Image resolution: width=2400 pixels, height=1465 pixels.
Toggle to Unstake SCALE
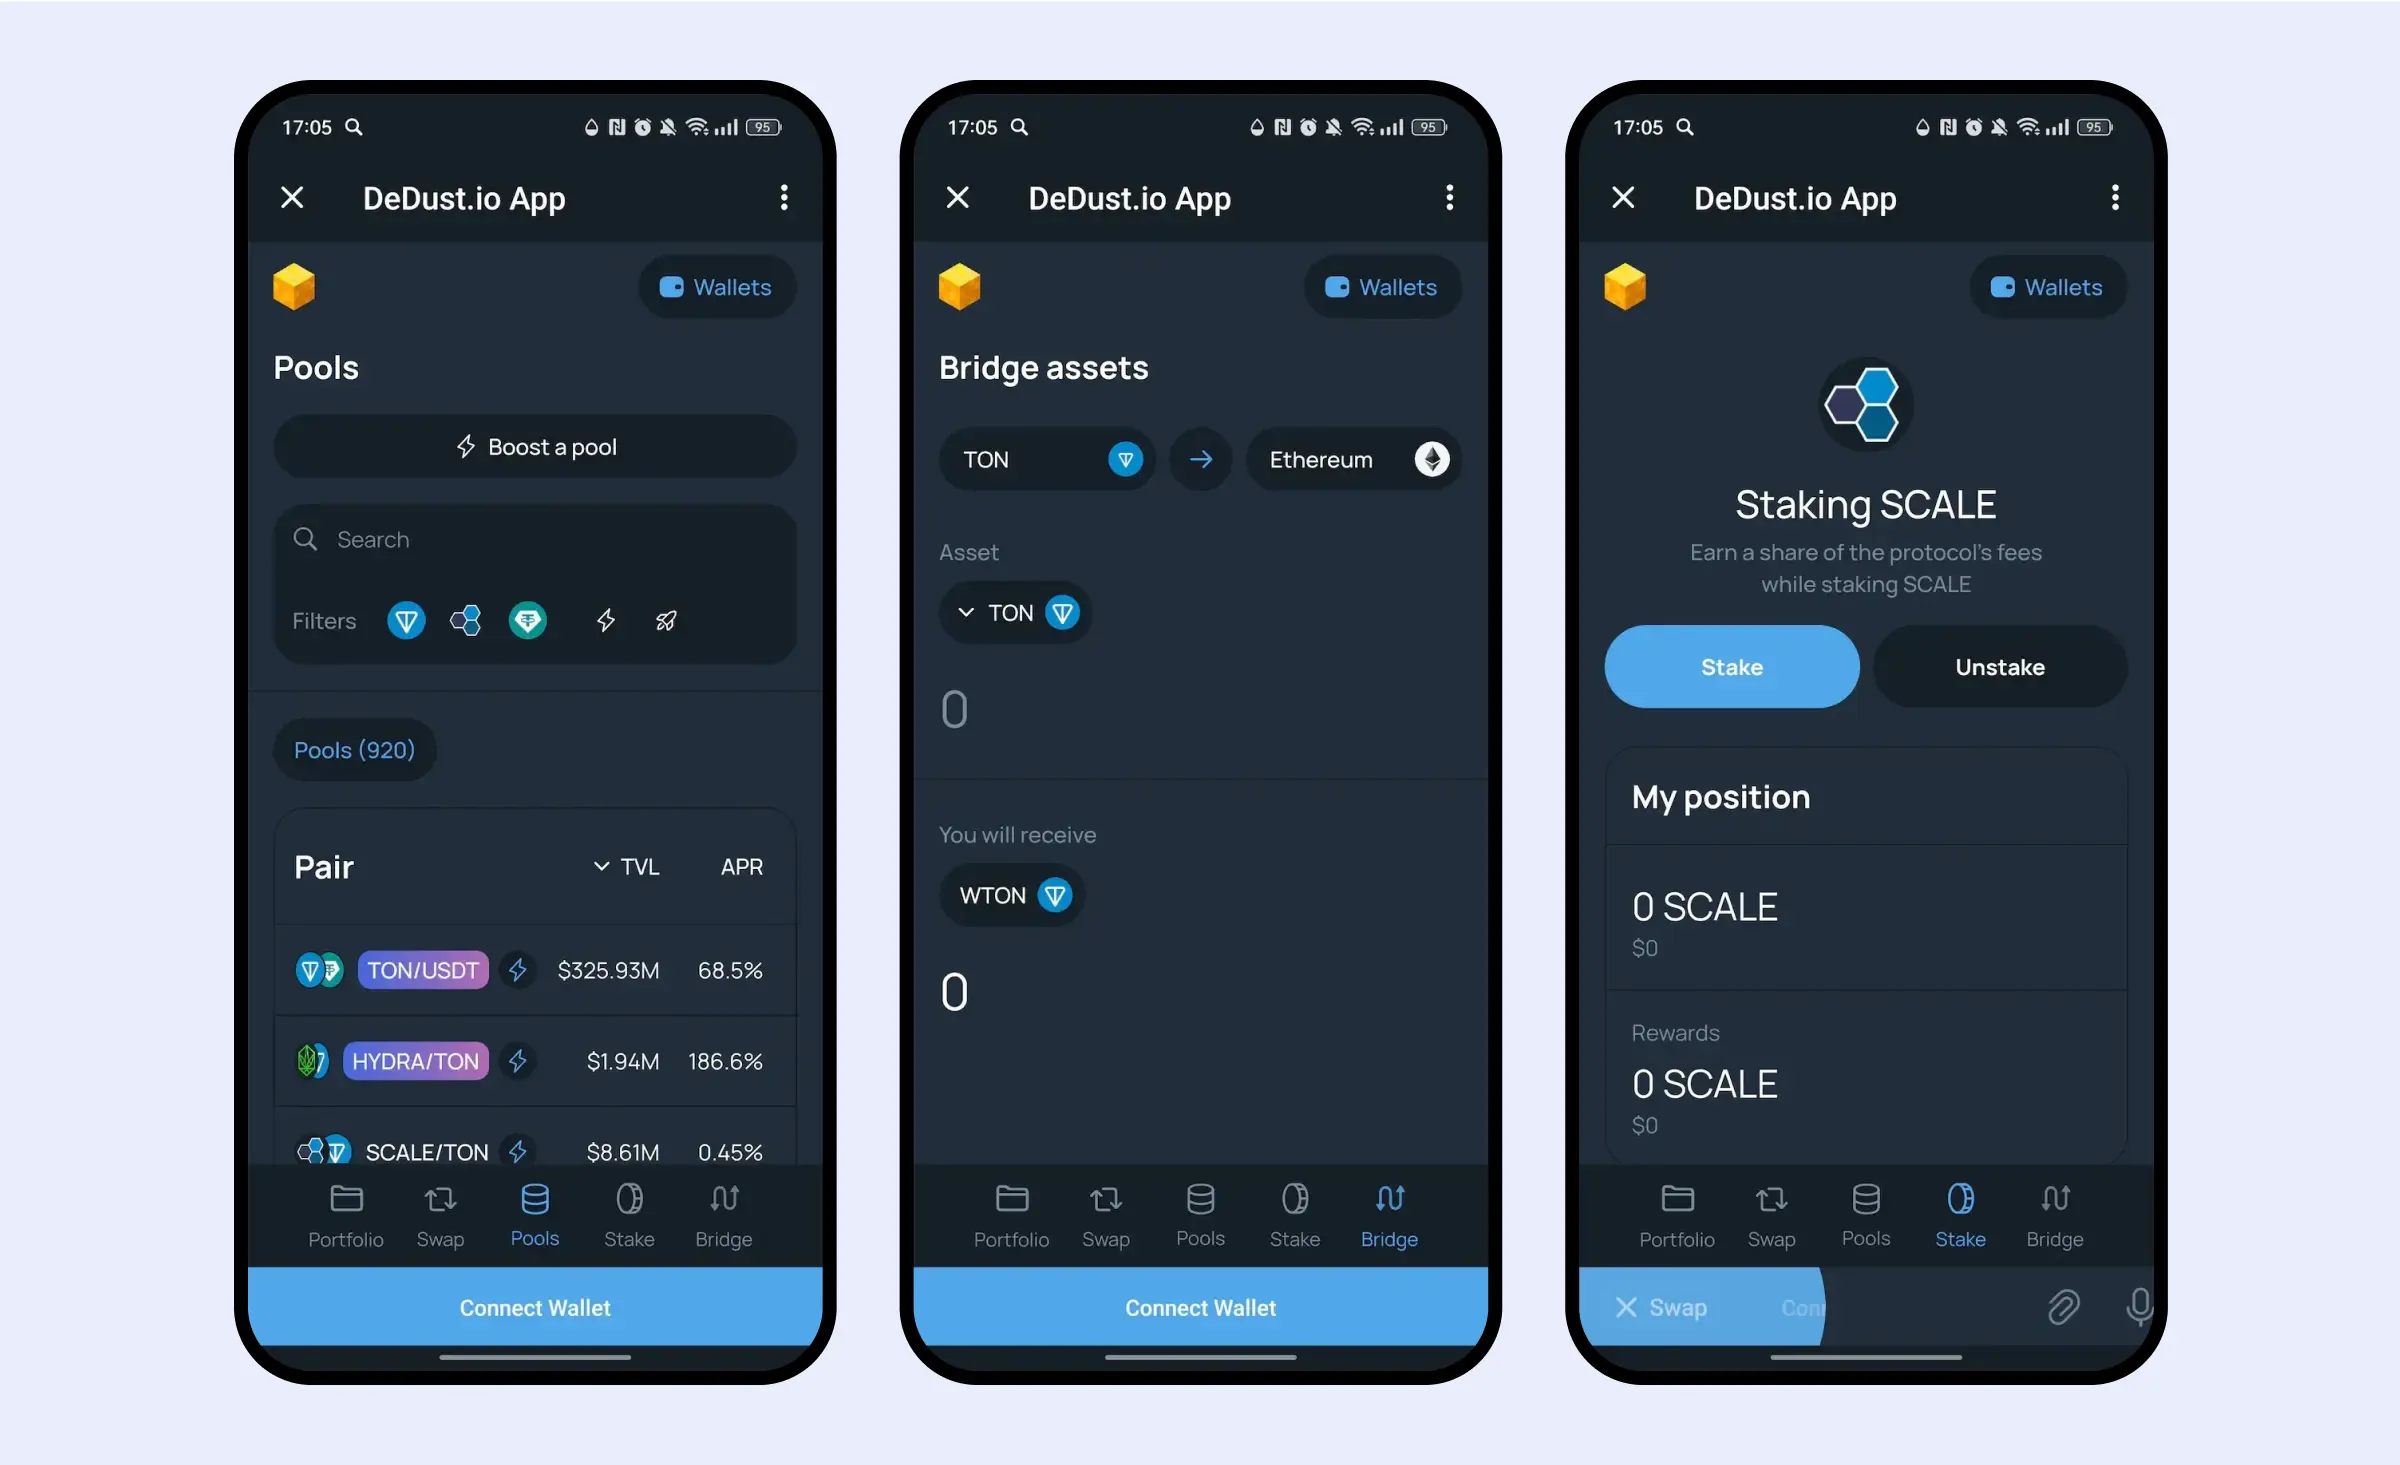click(x=1995, y=667)
